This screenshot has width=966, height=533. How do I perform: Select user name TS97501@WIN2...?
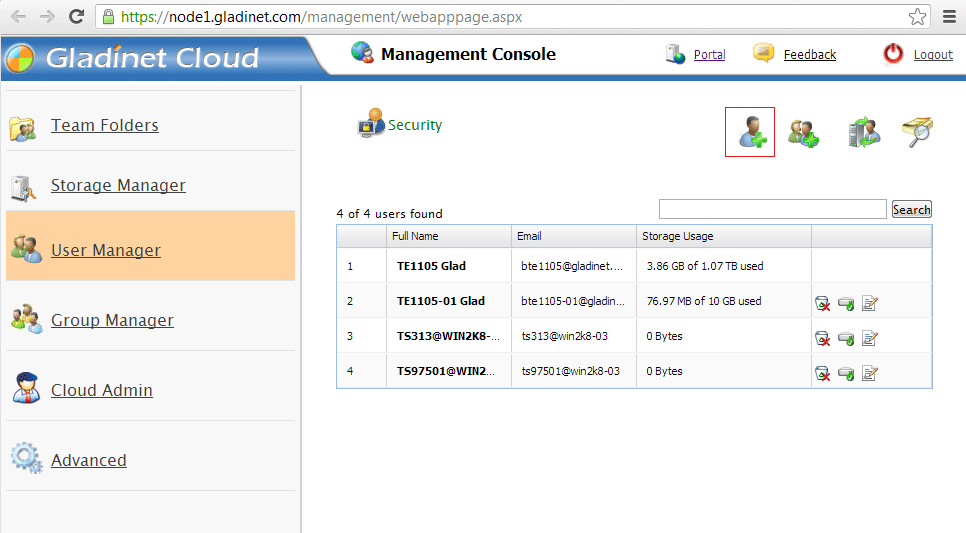point(445,372)
